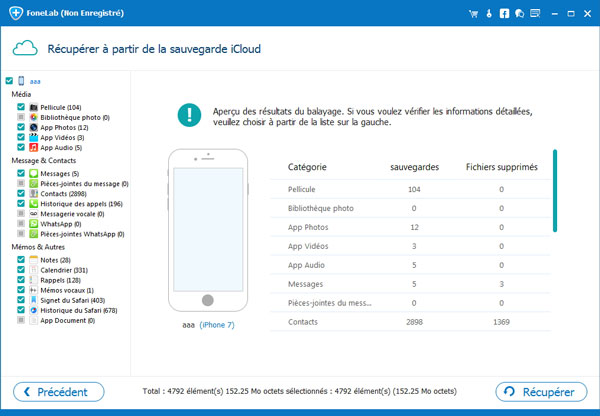Click the App Vidéos clapperboard icon

(x=34, y=137)
